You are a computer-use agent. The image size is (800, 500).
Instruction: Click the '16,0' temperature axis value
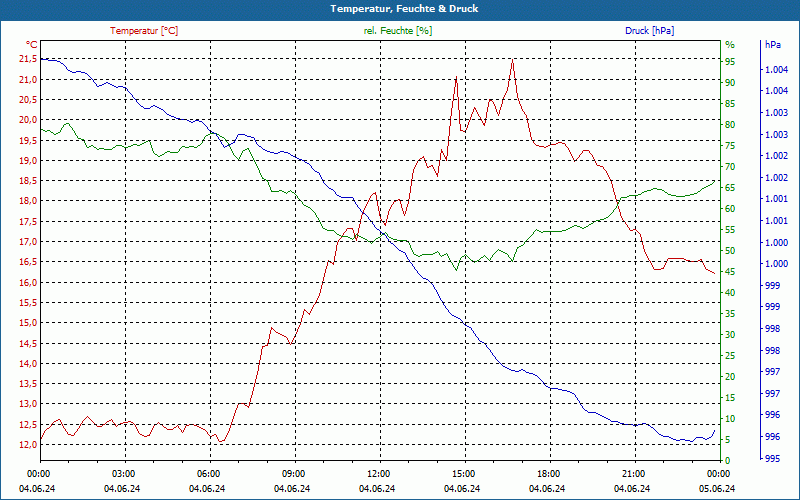pyautogui.click(x=28, y=282)
